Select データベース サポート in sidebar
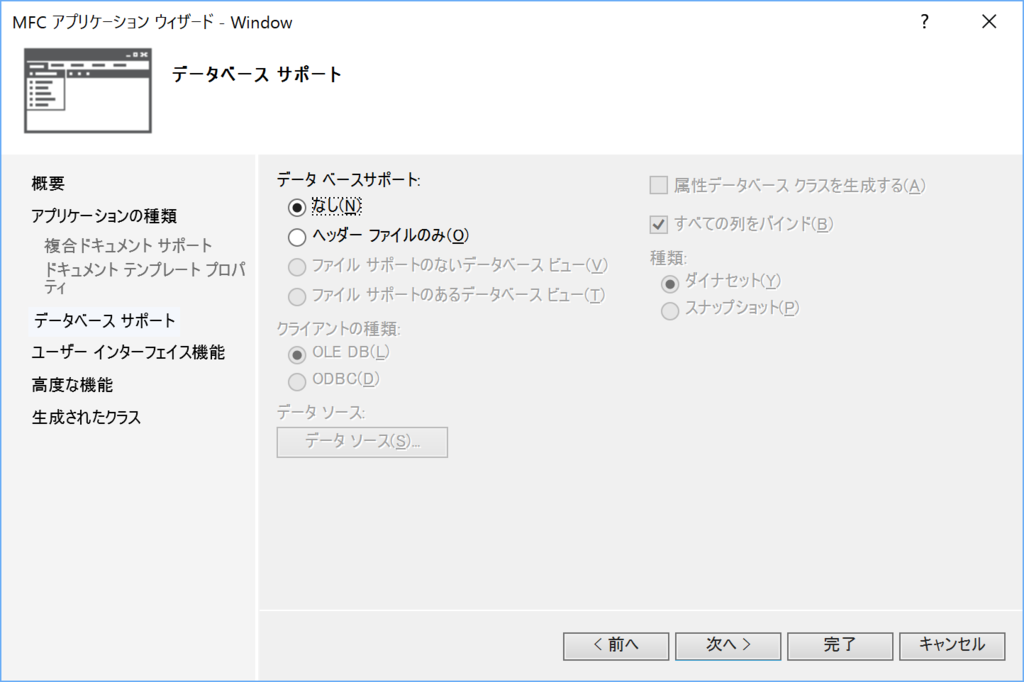Screen dimensions: 1024x682 click(104, 321)
